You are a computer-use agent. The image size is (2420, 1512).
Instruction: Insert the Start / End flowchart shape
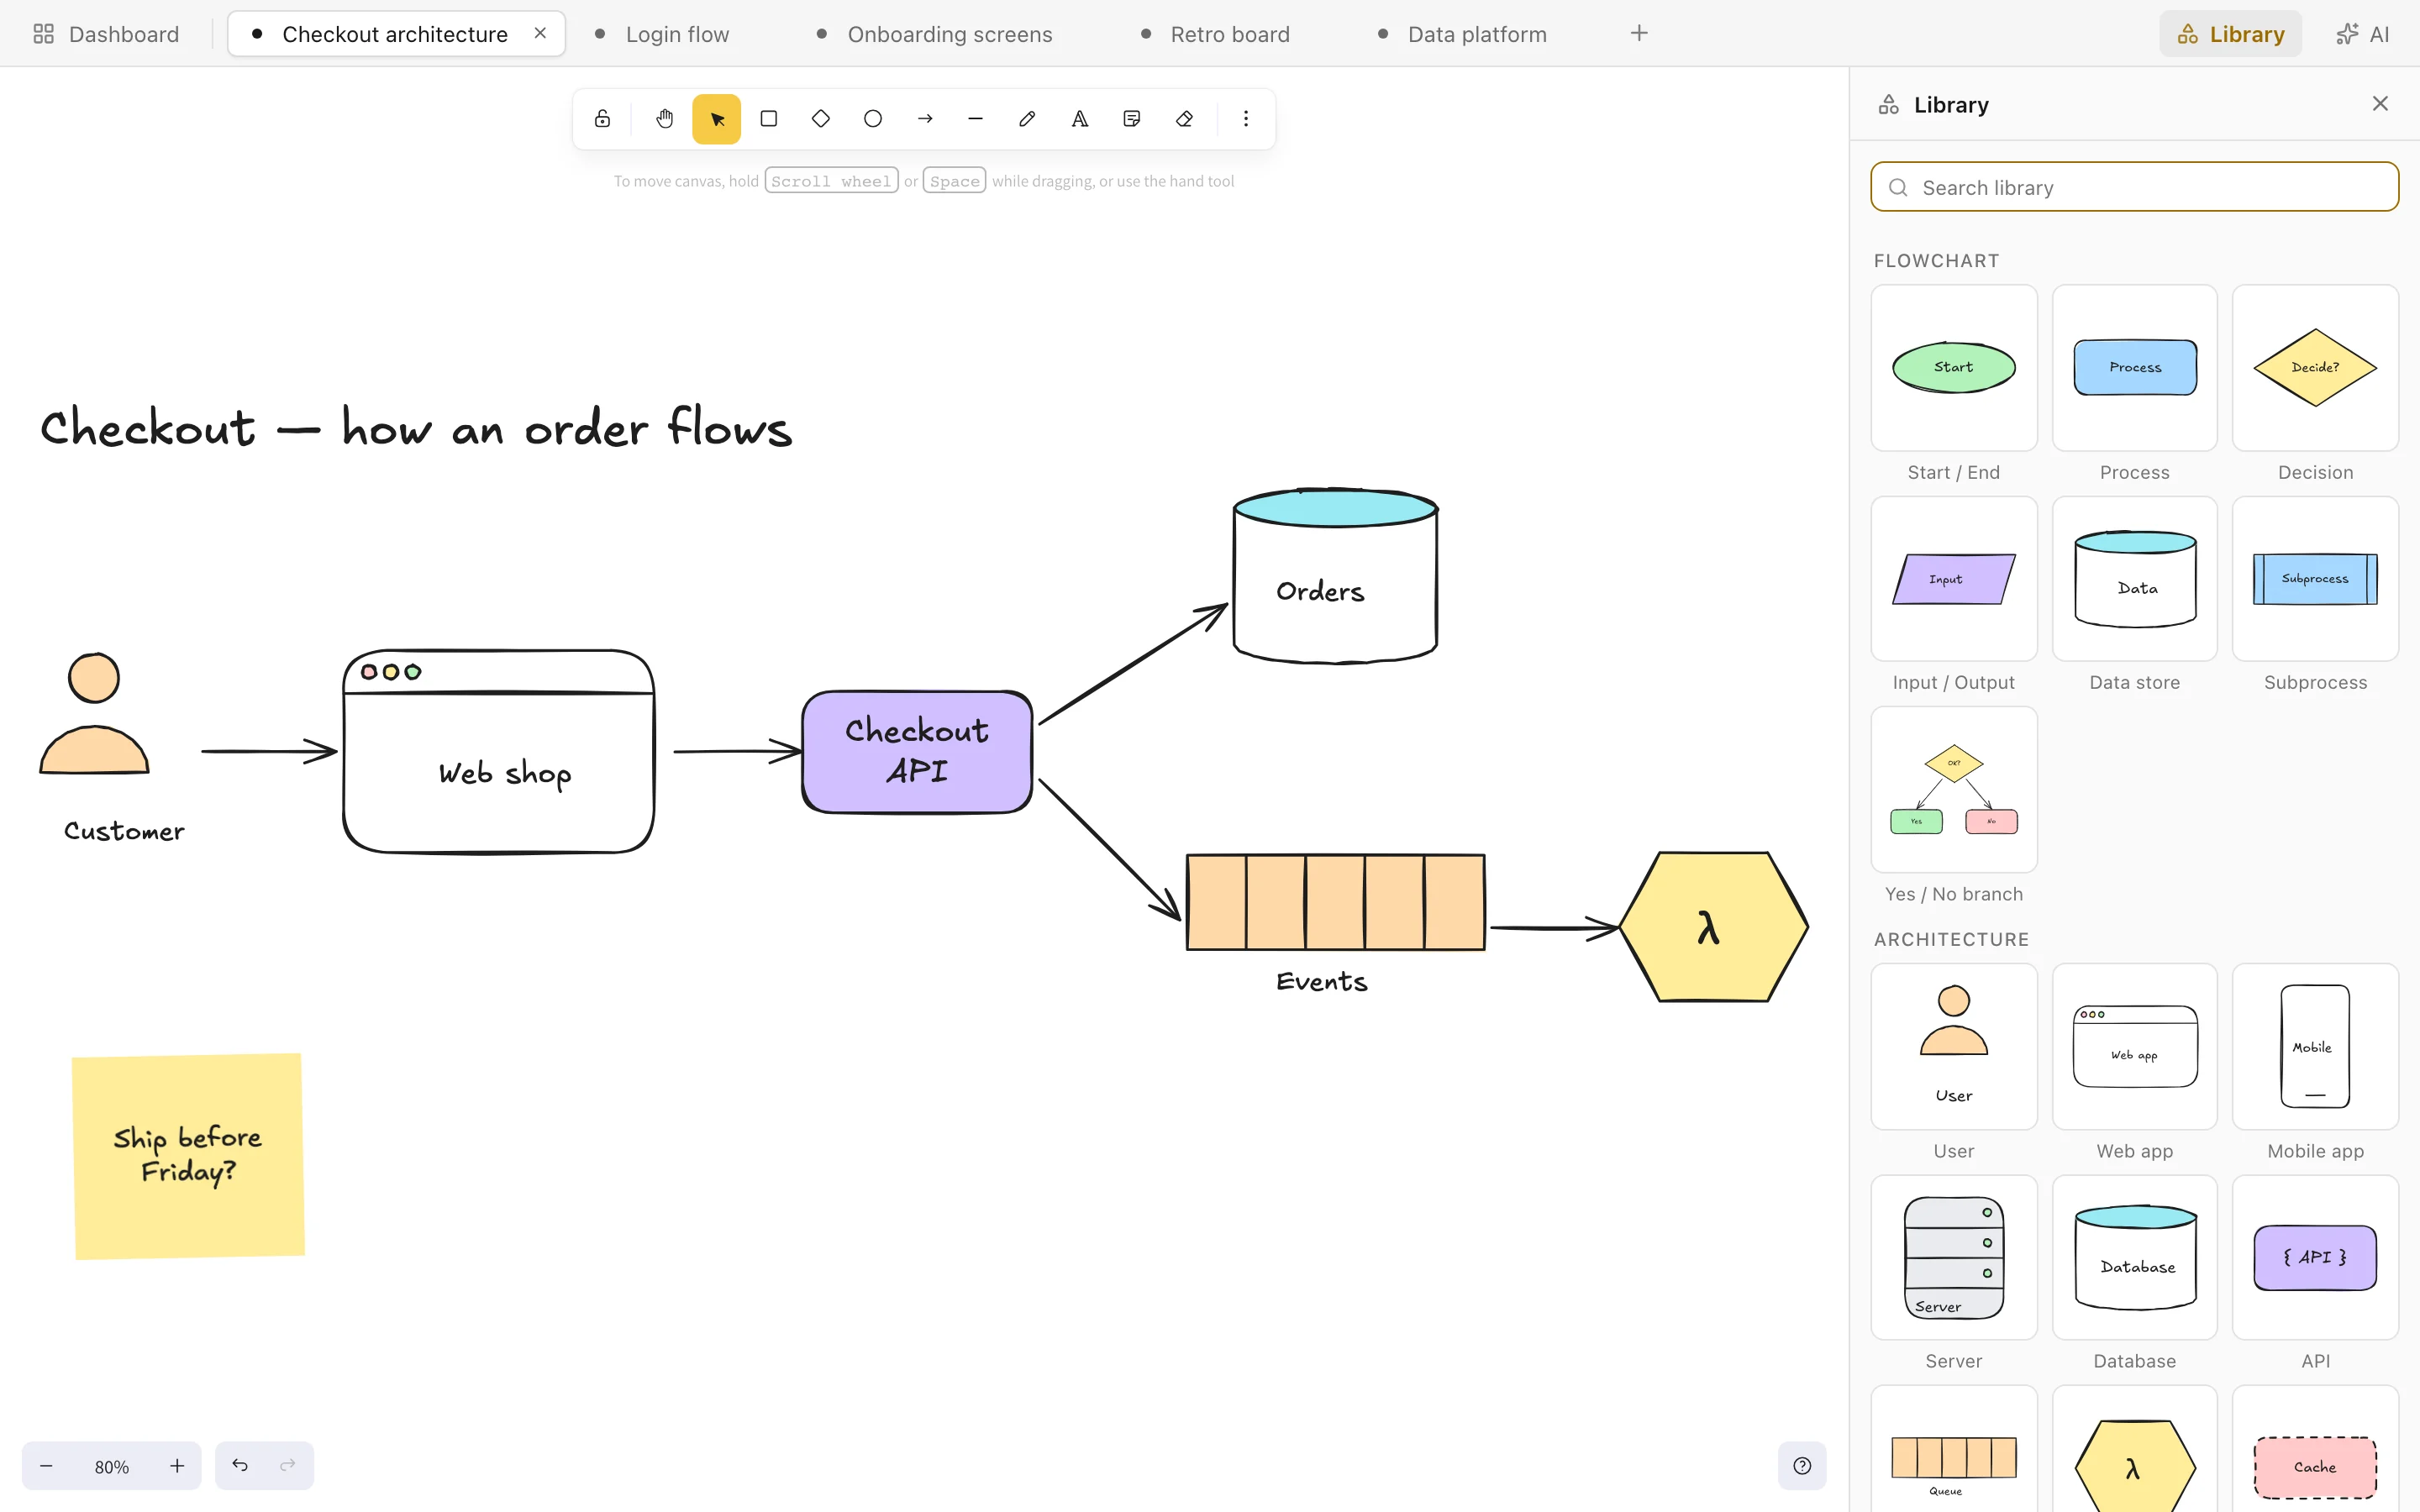(x=1953, y=368)
